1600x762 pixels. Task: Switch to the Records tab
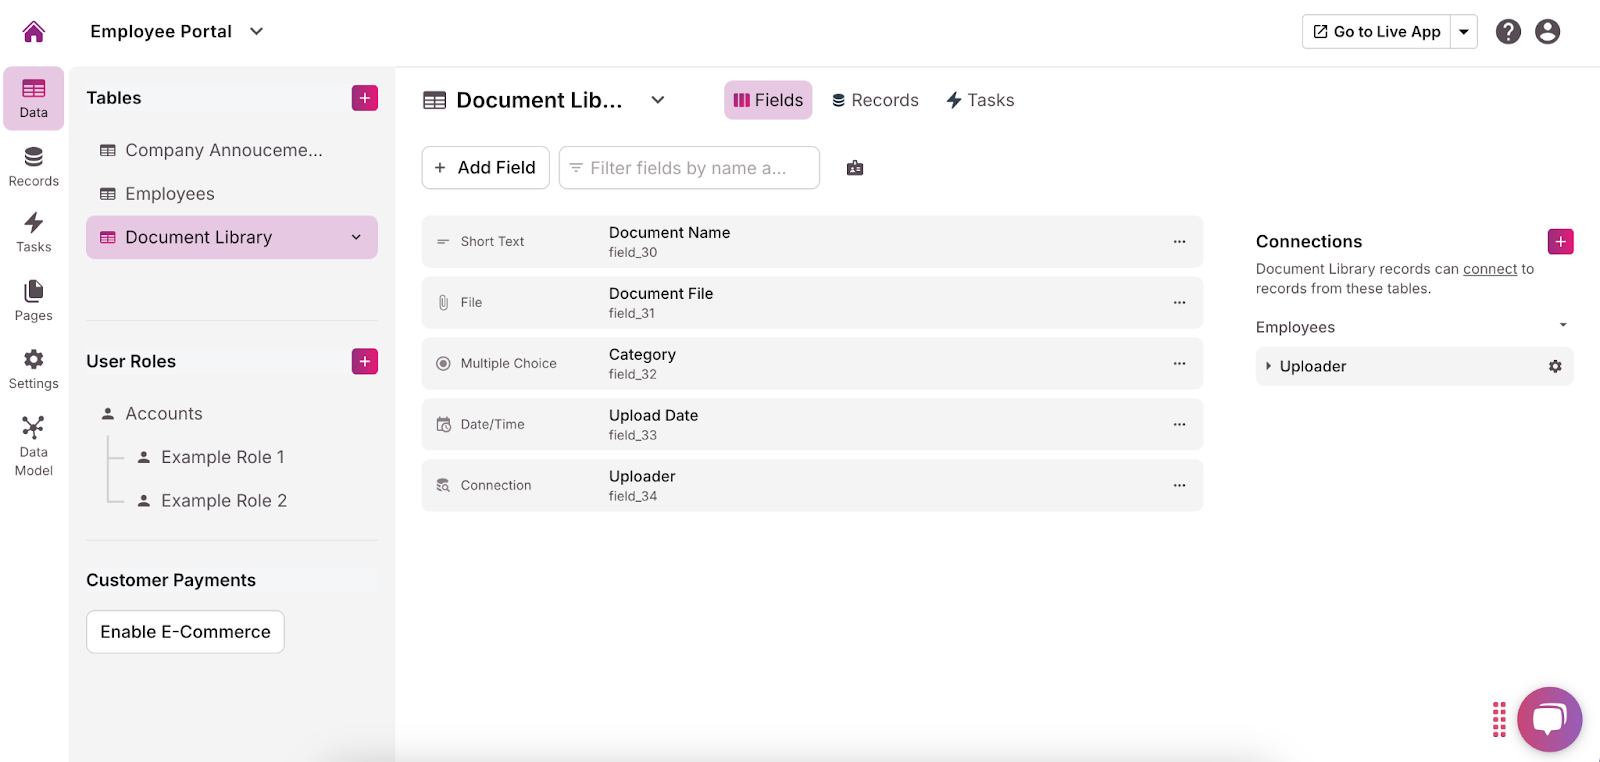click(x=875, y=100)
